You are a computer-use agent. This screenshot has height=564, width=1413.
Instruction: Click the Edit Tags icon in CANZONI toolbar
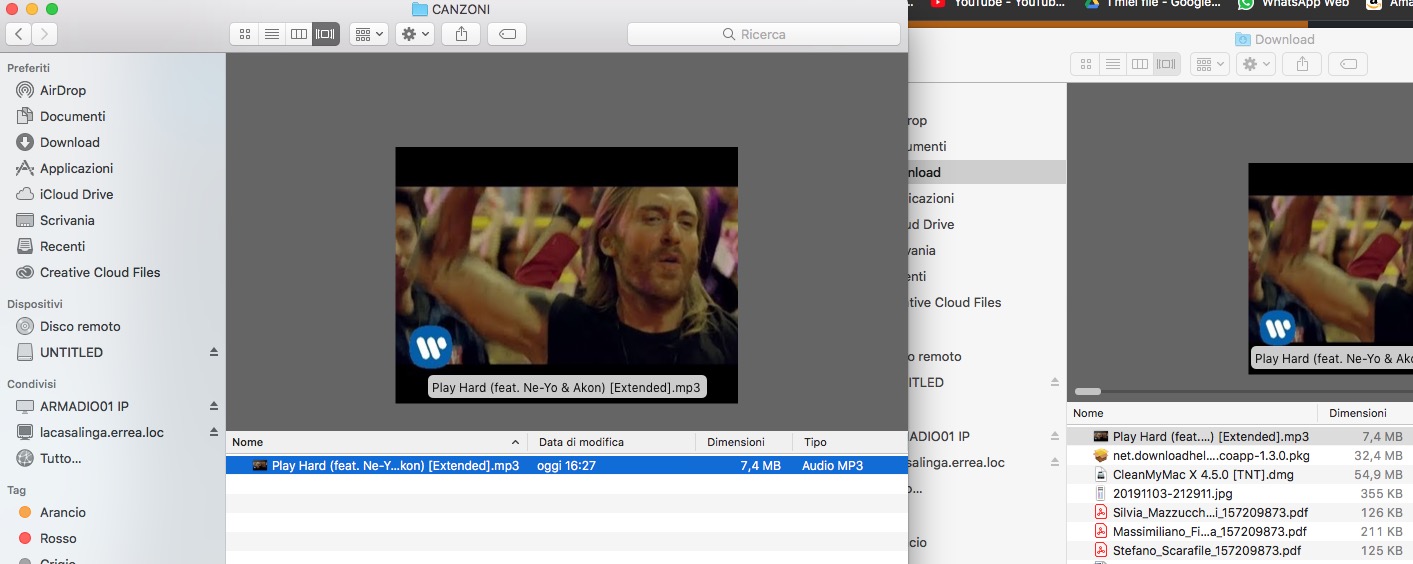pyautogui.click(x=507, y=34)
